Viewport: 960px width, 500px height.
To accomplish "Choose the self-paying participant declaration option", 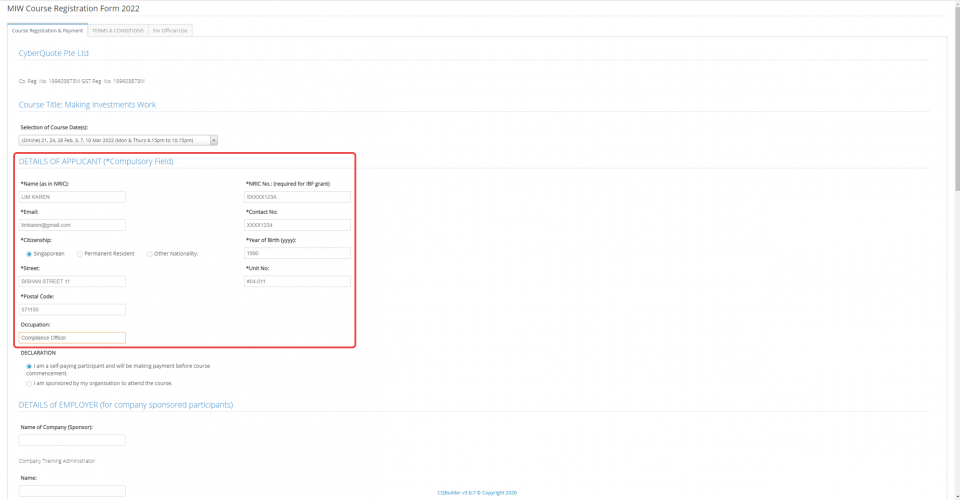I will [29, 366].
